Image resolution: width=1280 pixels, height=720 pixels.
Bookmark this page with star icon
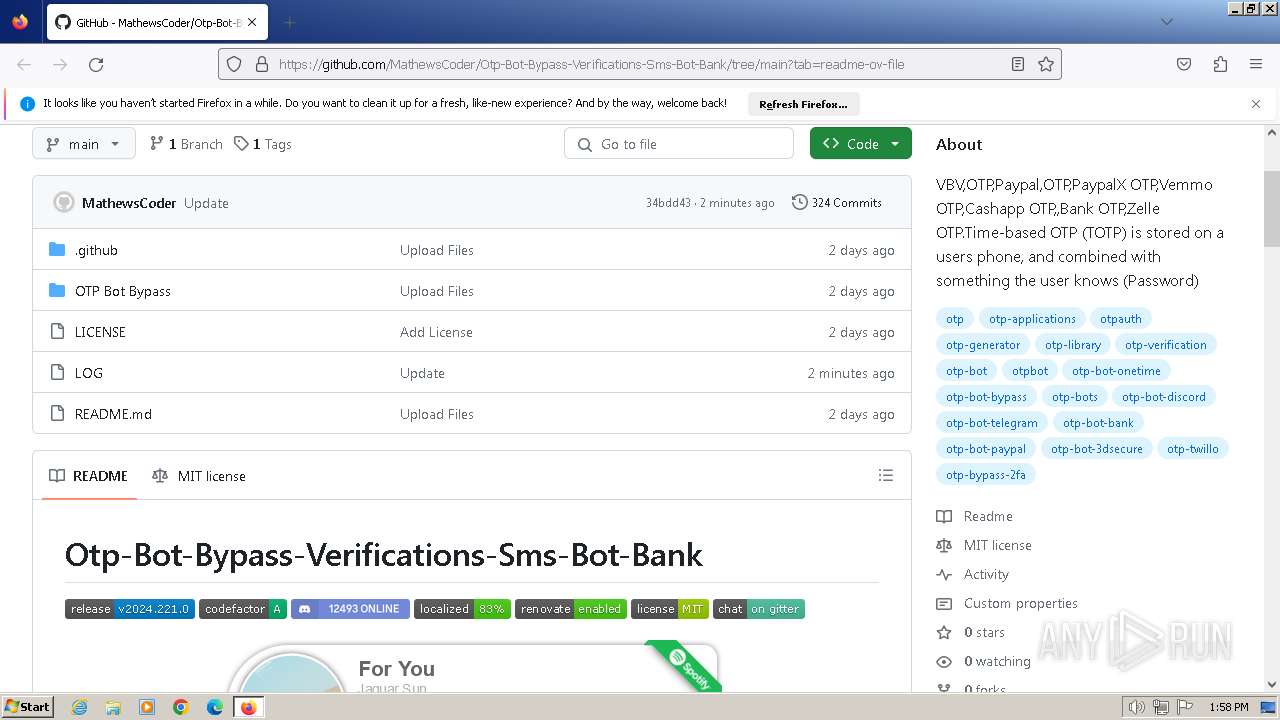tap(1046, 64)
